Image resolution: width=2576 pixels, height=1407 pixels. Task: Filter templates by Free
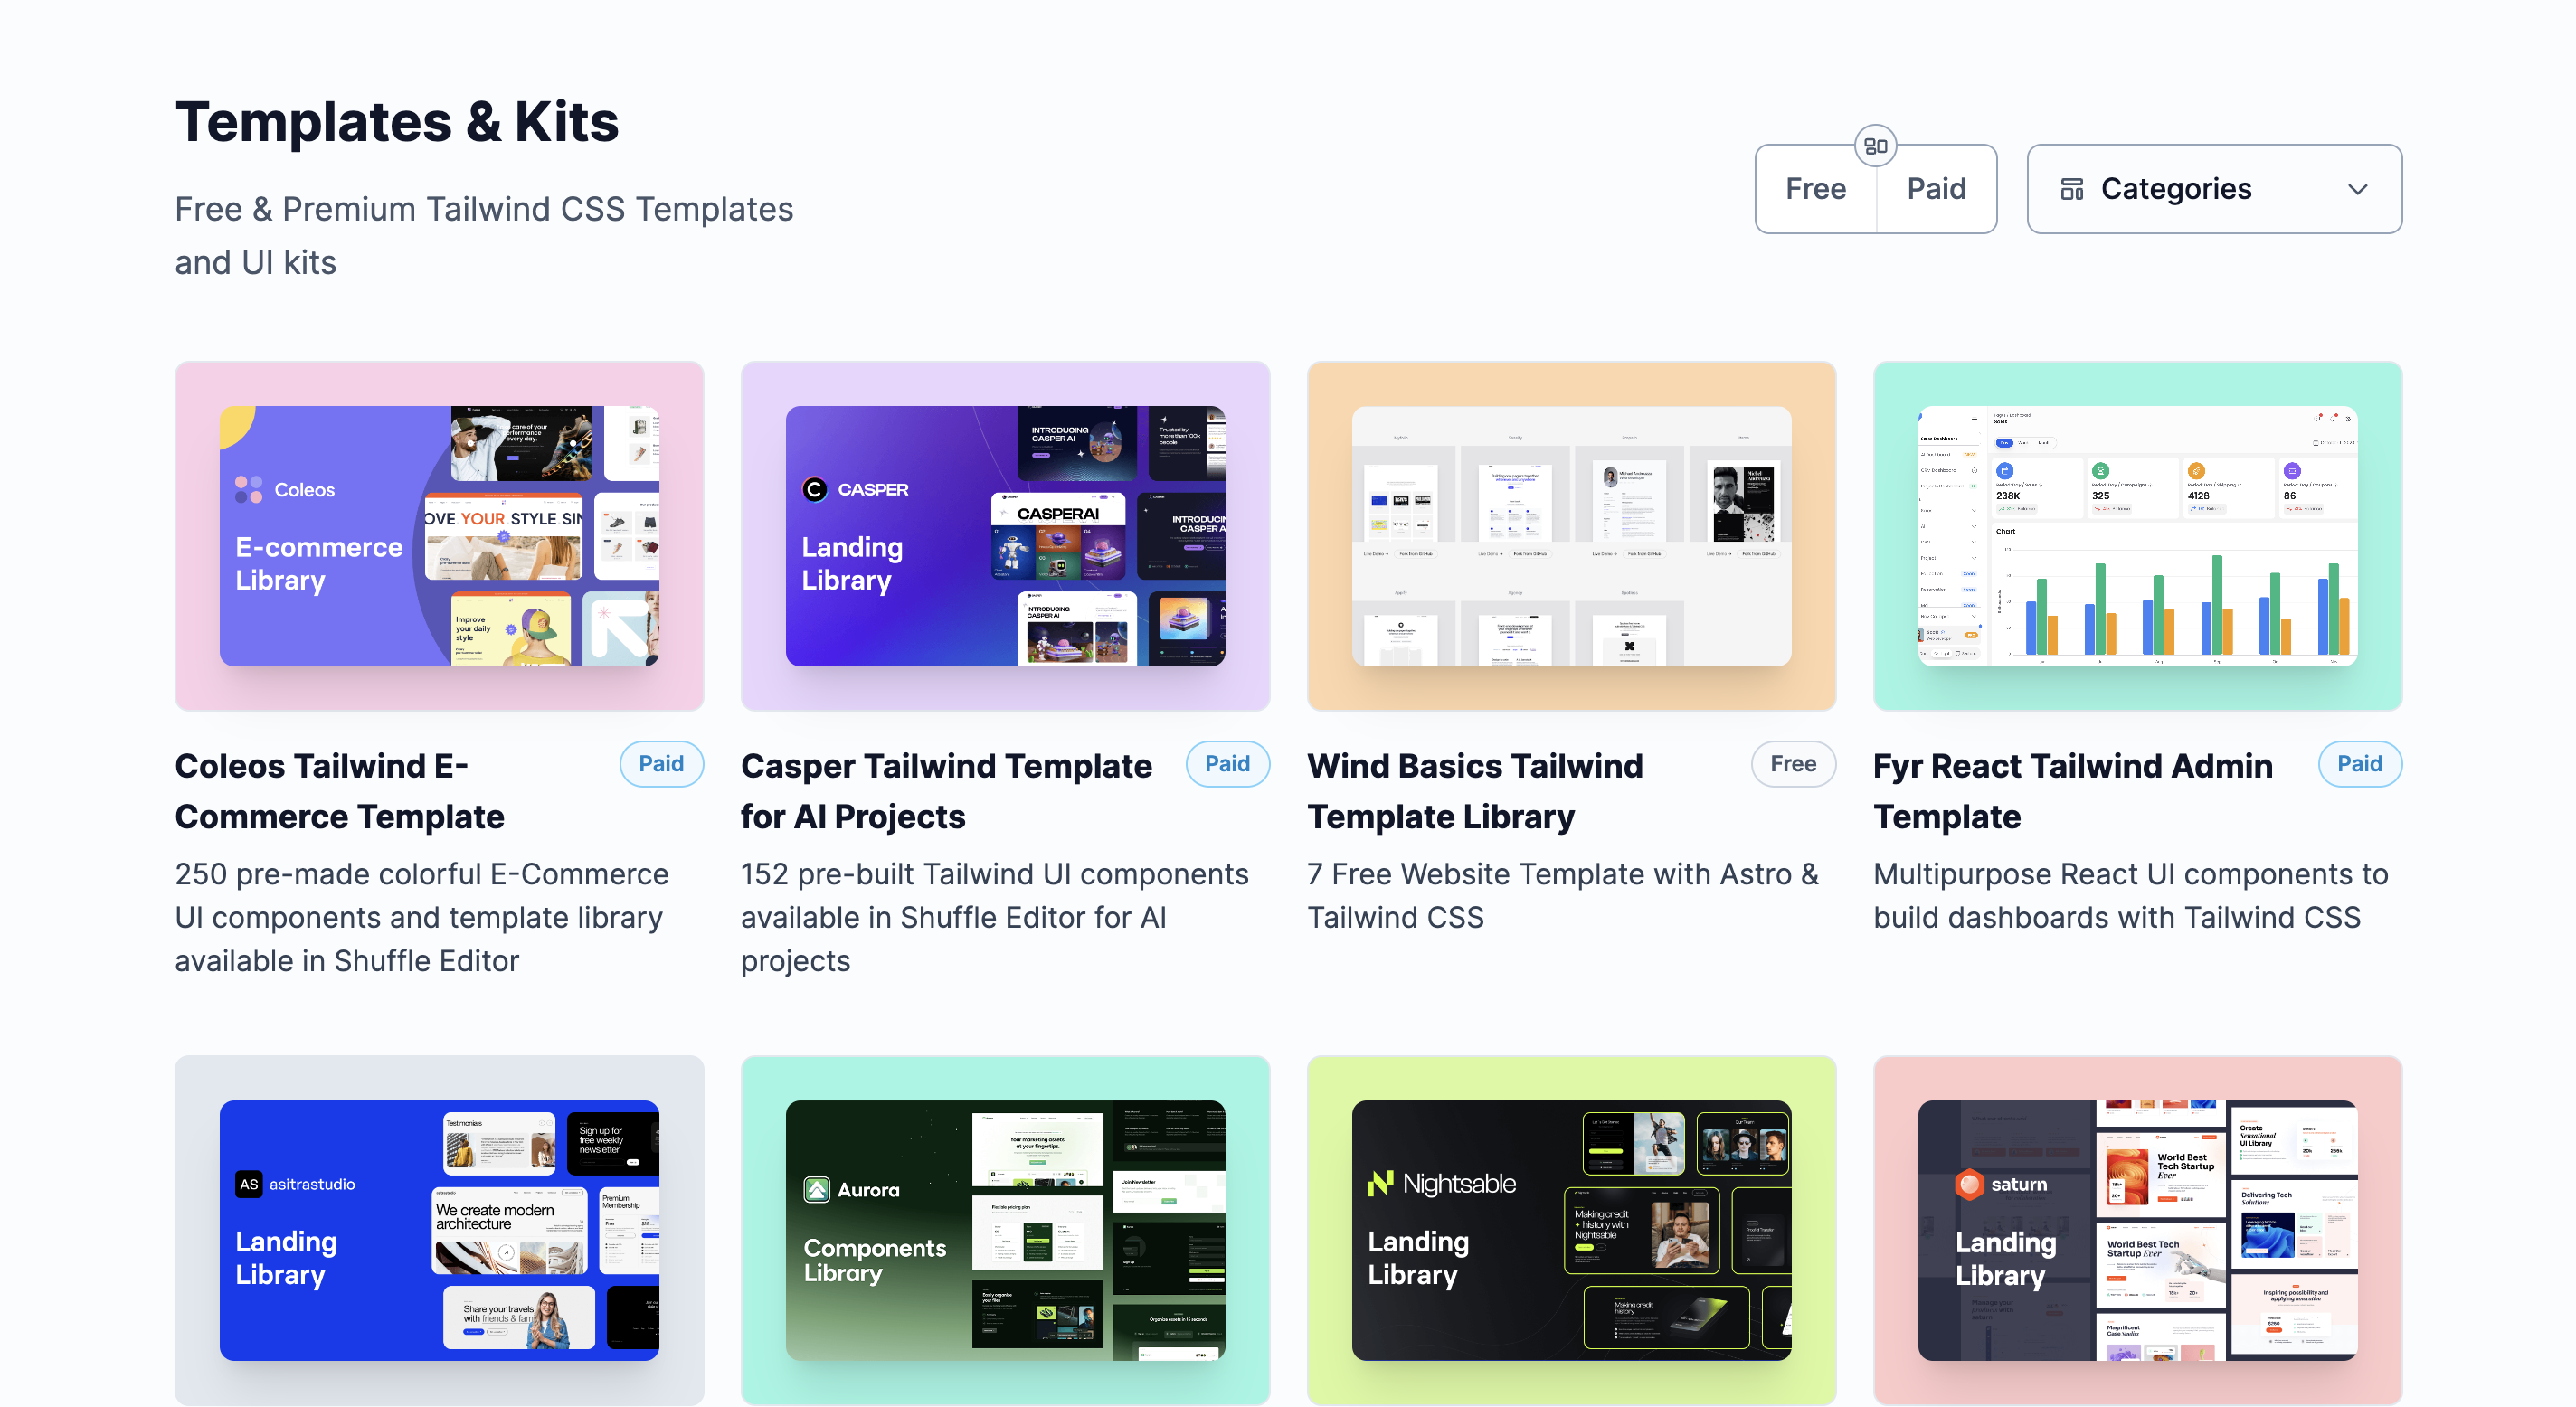click(1815, 189)
